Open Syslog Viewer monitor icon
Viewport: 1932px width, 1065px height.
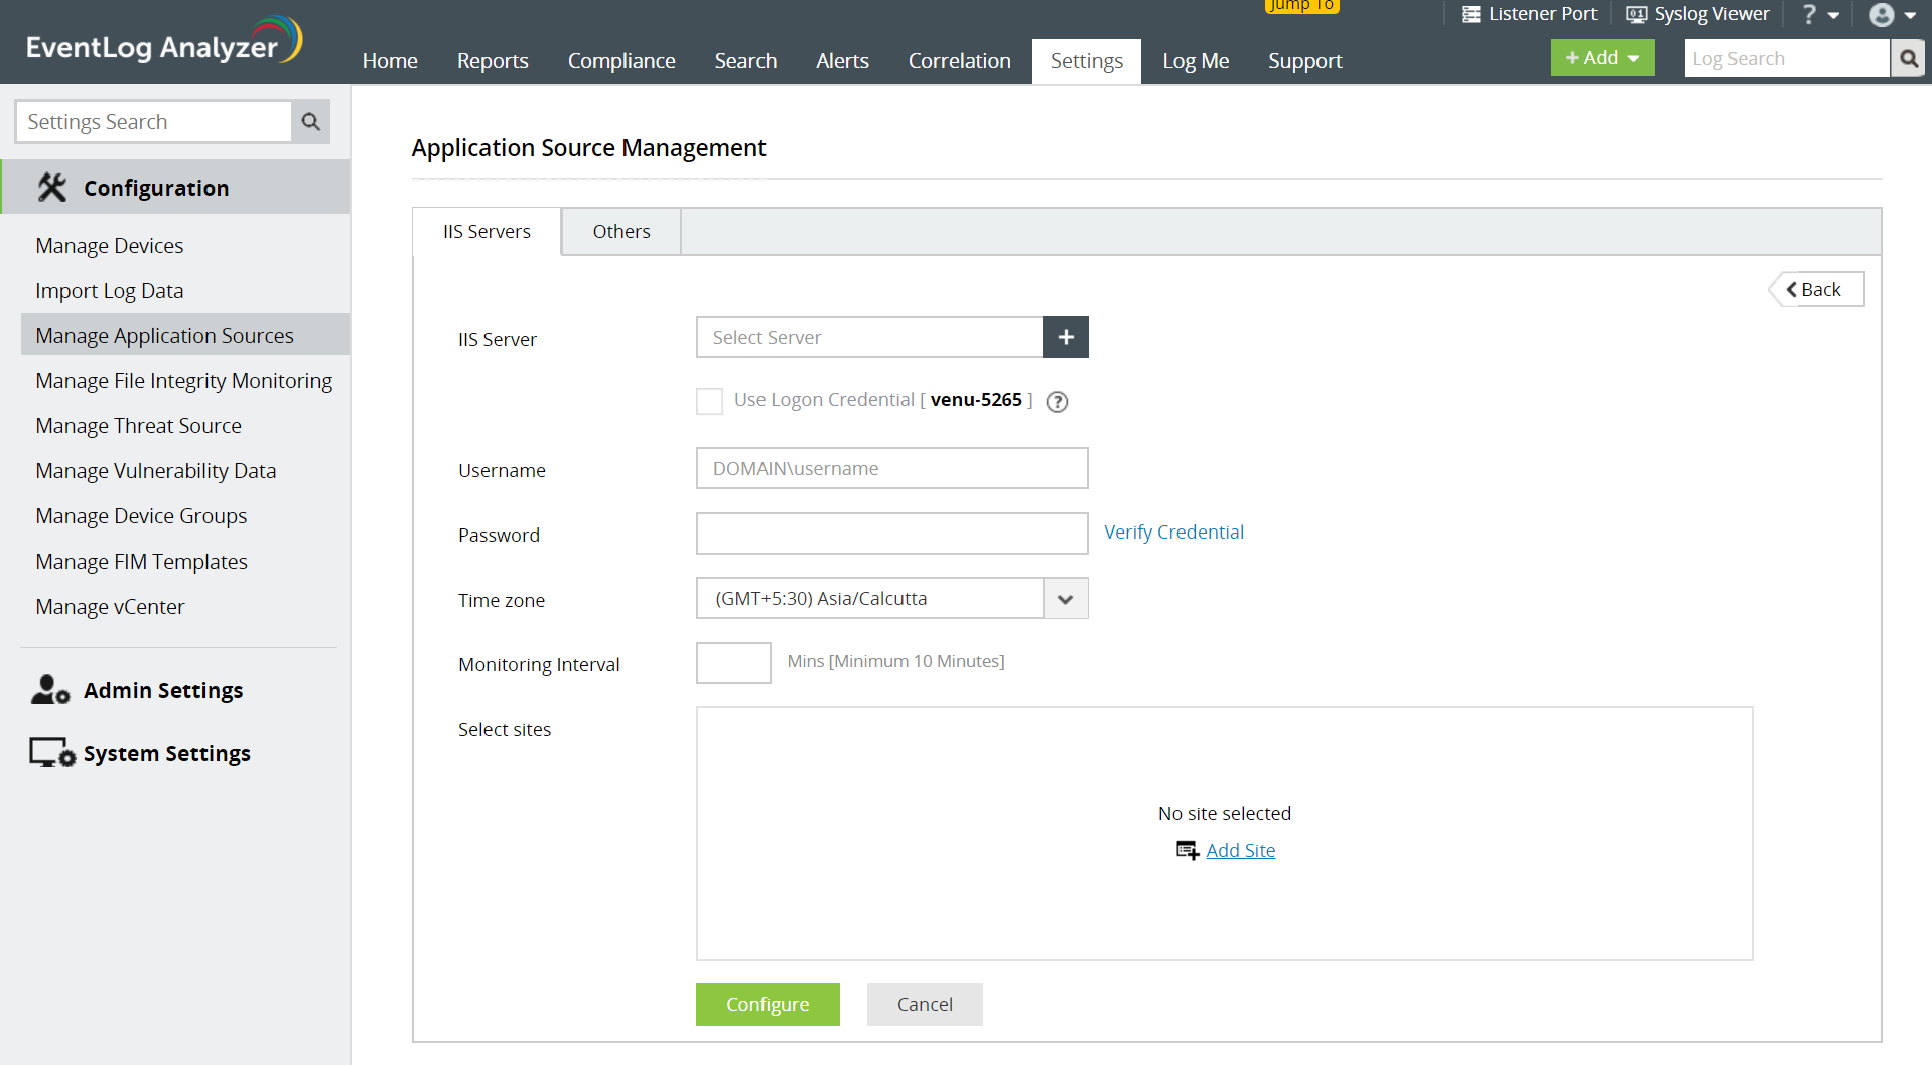click(1636, 14)
